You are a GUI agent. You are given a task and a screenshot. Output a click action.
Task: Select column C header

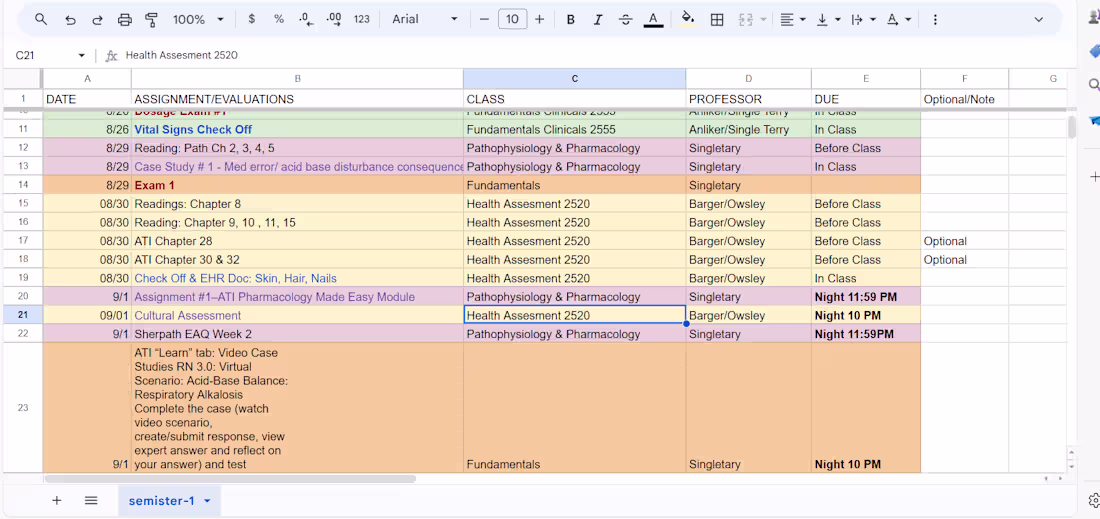click(x=575, y=79)
